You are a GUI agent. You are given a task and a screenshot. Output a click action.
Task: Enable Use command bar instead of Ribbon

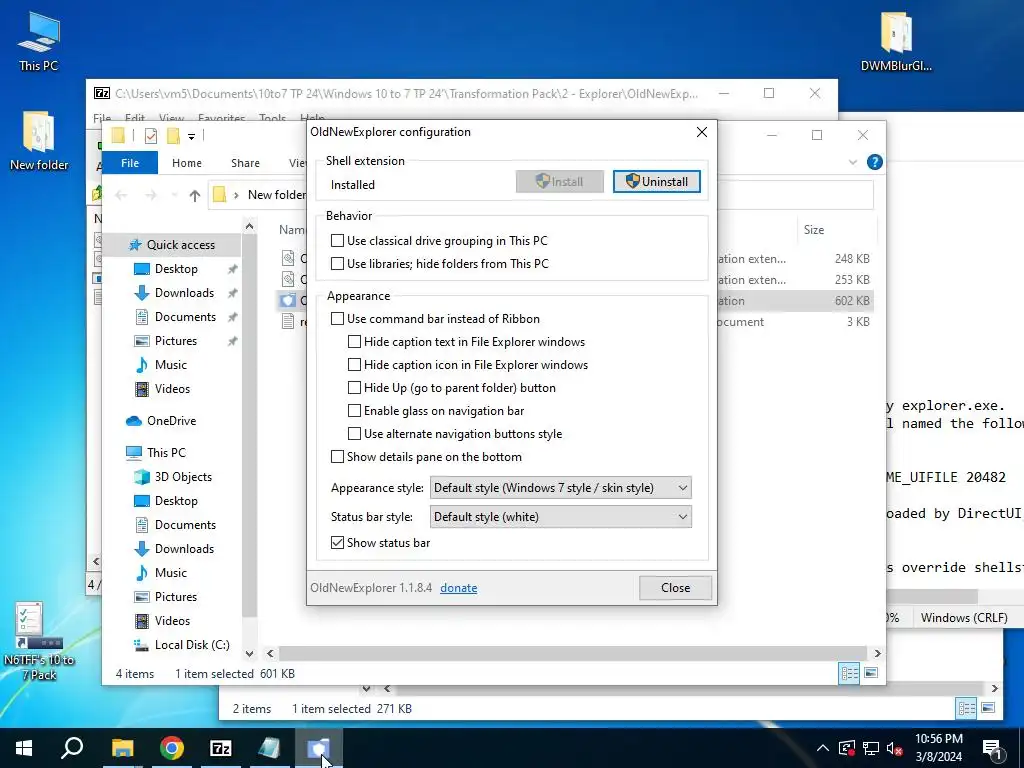click(338, 319)
